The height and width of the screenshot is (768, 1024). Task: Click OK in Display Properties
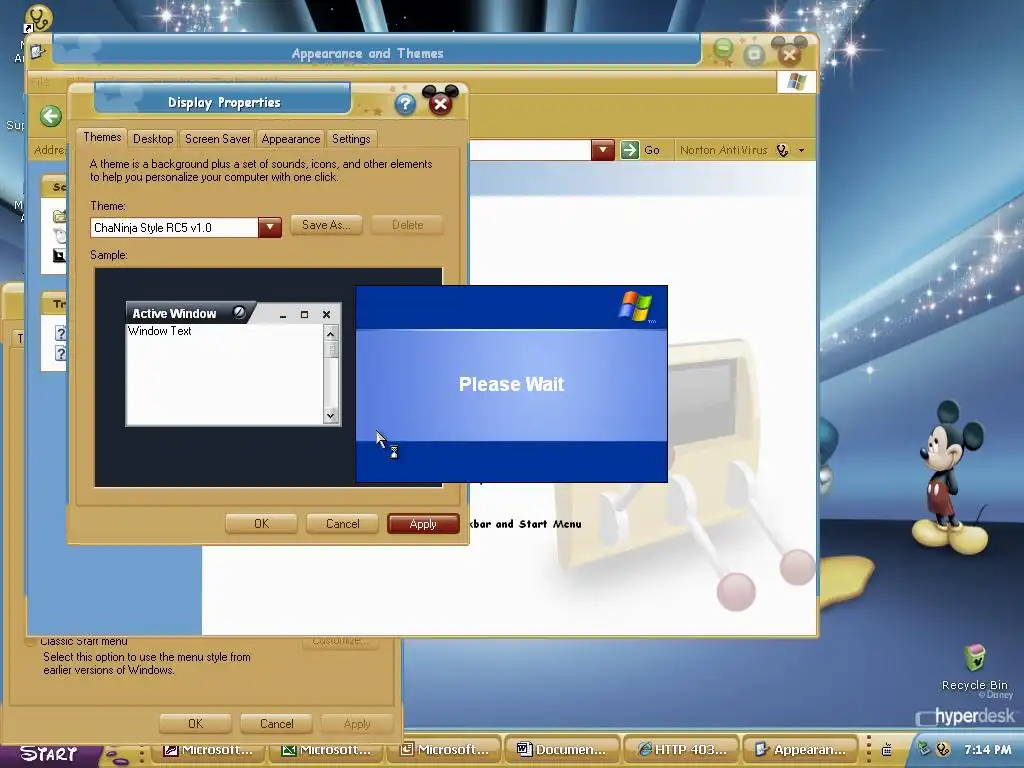click(261, 524)
